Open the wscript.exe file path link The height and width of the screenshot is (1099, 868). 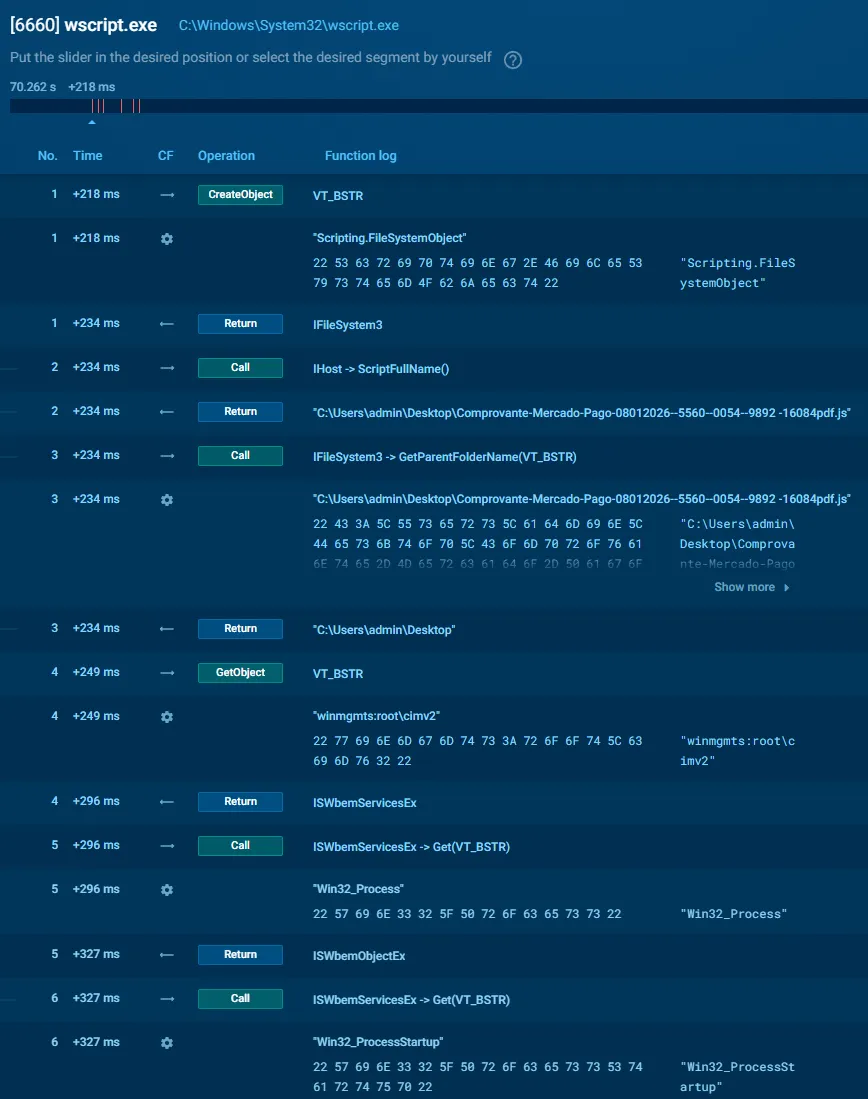(x=288, y=26)
